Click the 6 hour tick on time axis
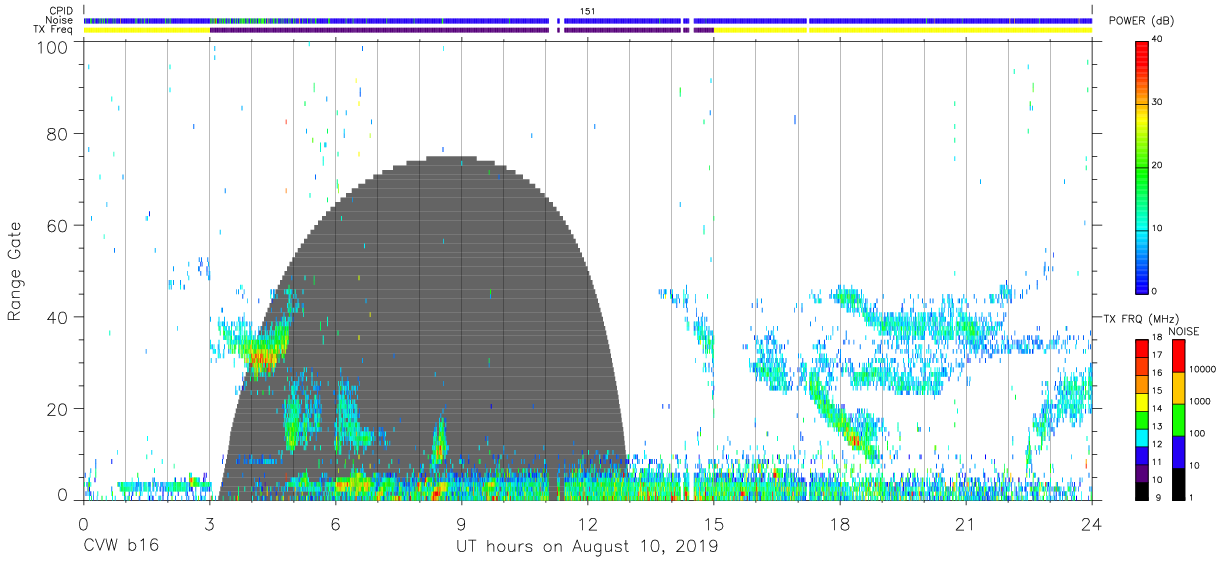Image resolution: width=1228 pixels, height=567 pixels. [335, 523]
